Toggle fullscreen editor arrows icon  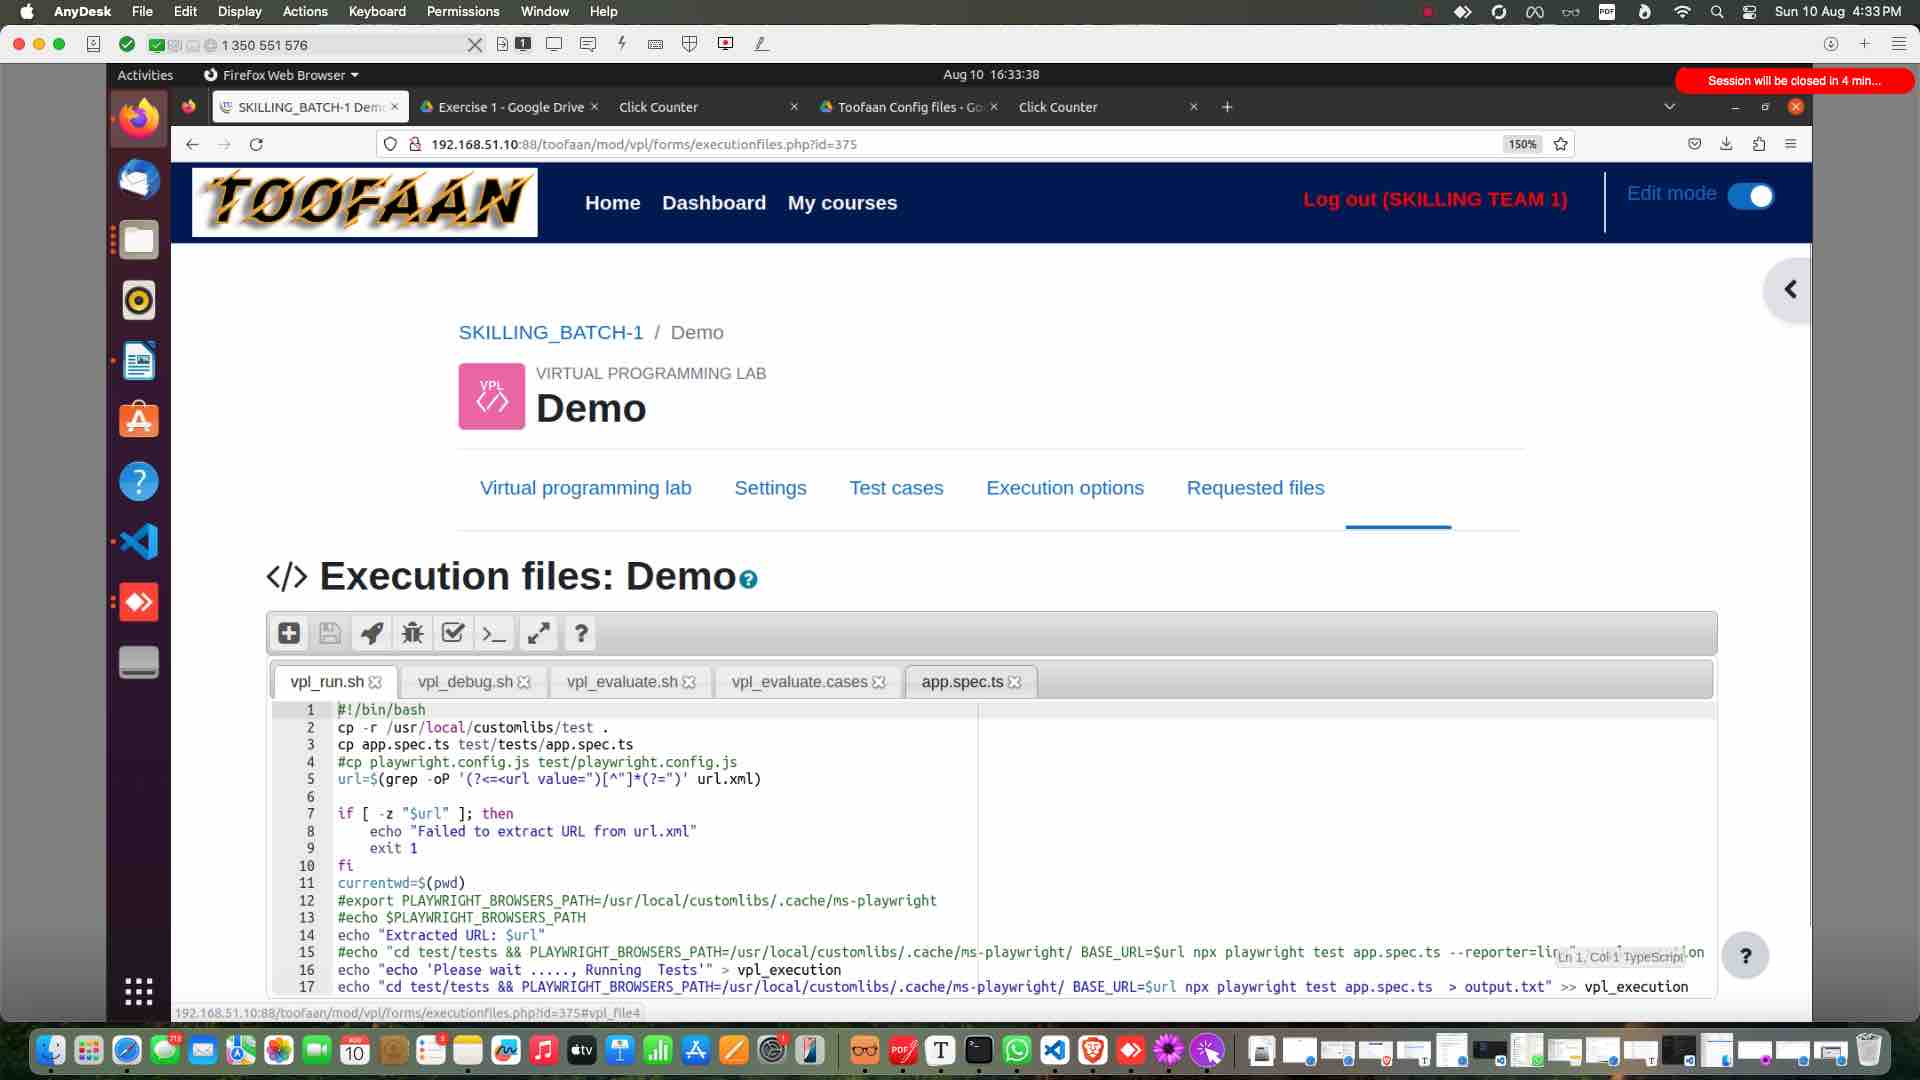539,633
